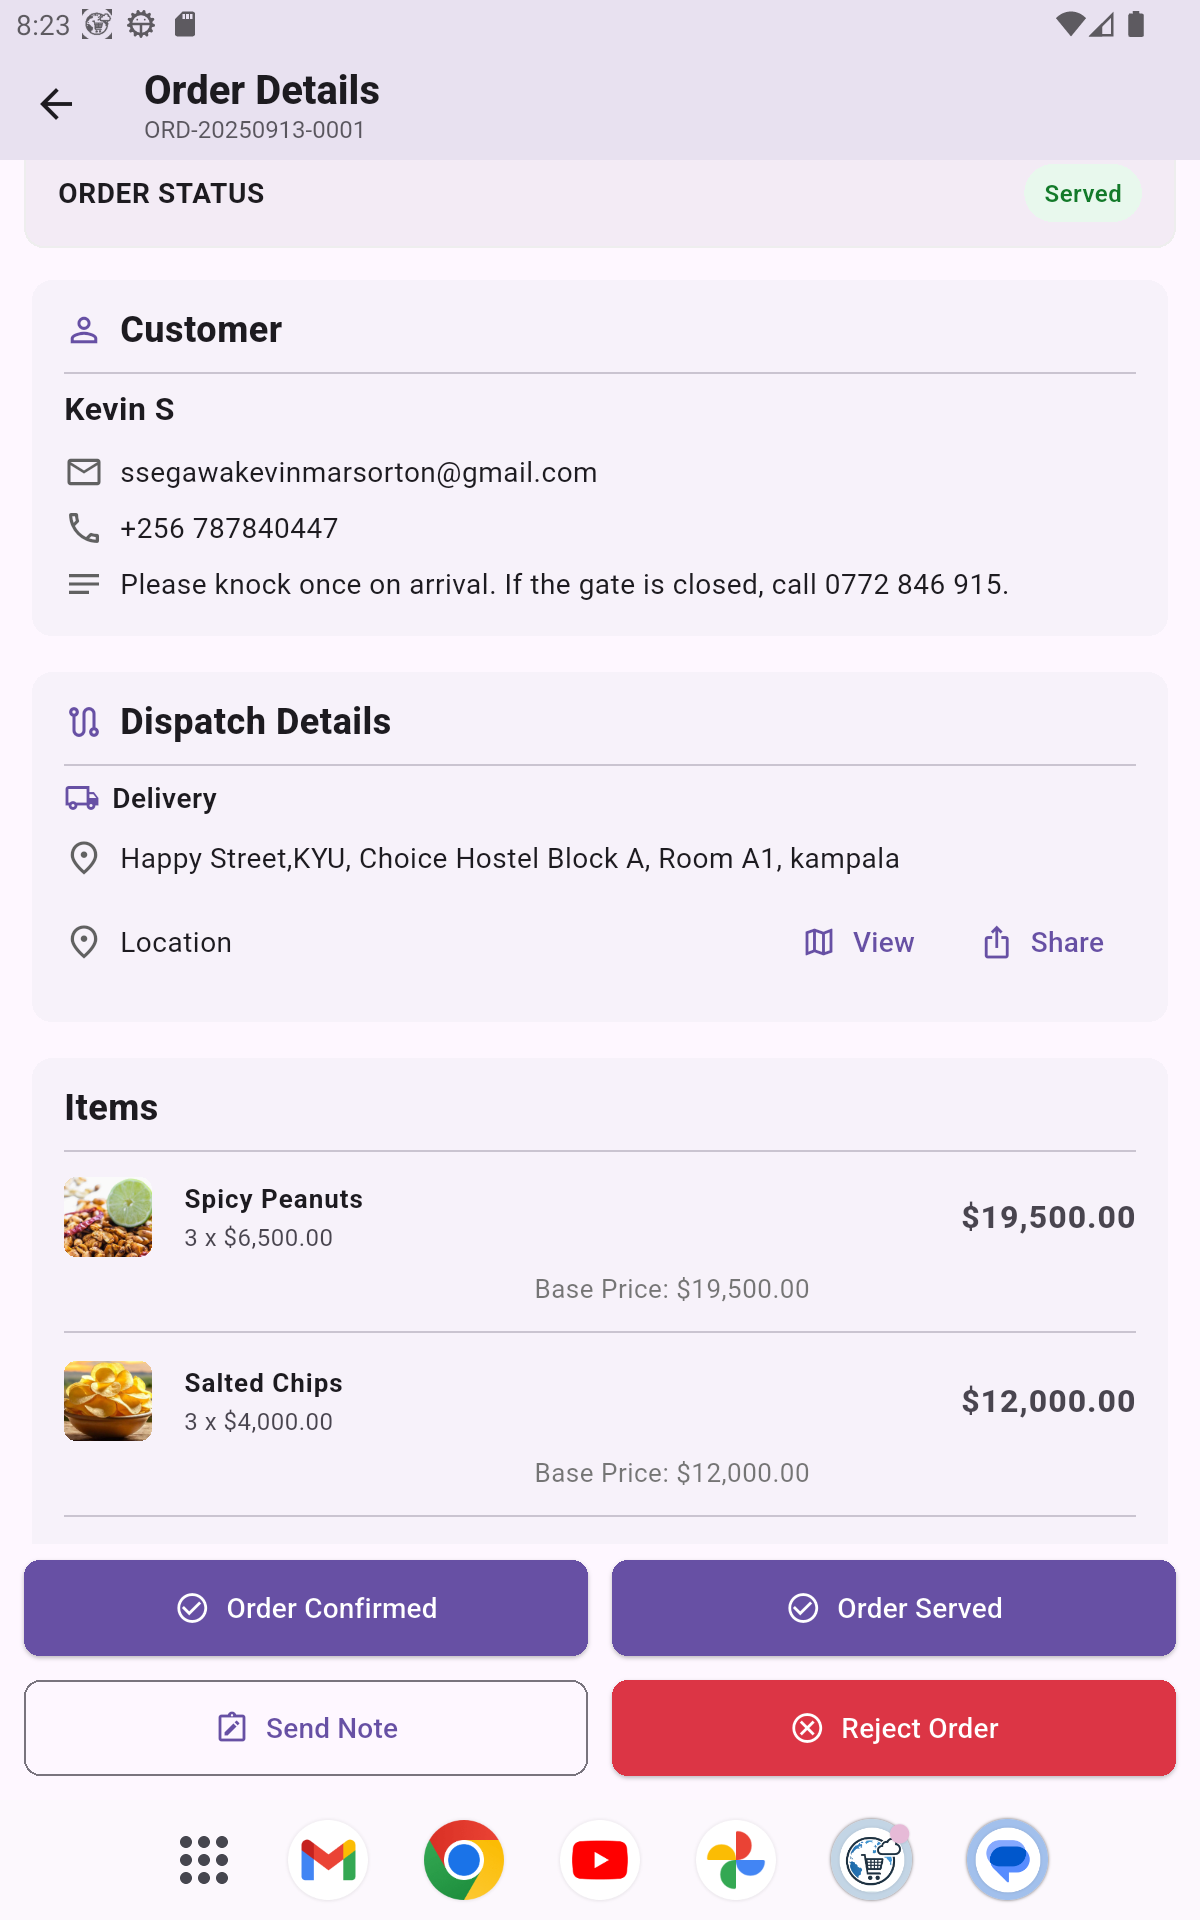The height and width of the screenshot is (1920, 1200).
Task: Share the delivery location
Action: [1044, 942]
